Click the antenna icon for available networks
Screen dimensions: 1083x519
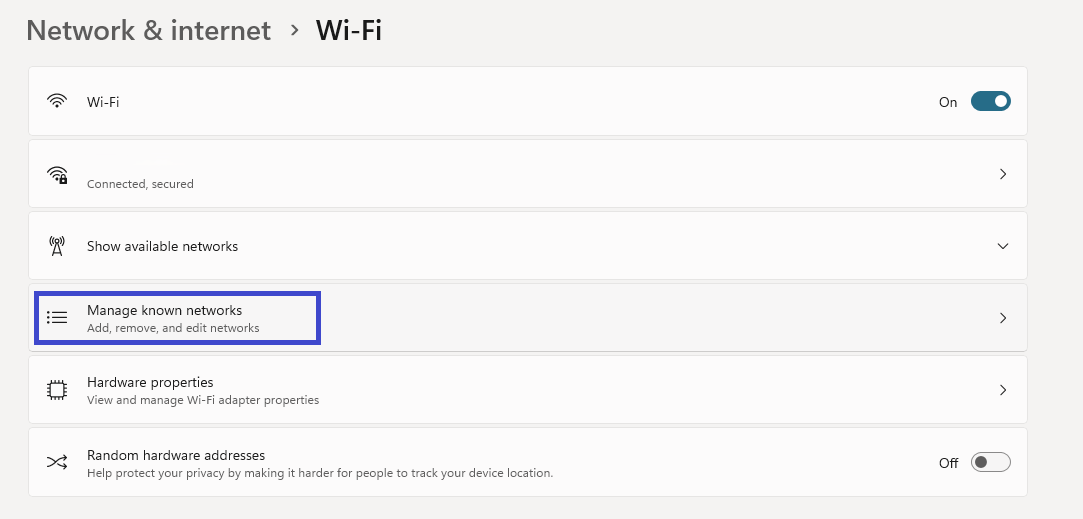57,246
